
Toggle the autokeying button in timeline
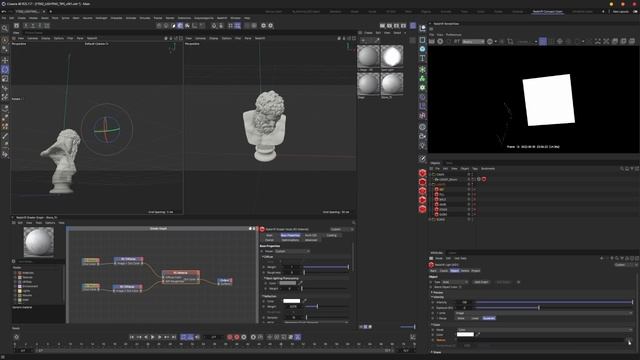pos(237,337)
